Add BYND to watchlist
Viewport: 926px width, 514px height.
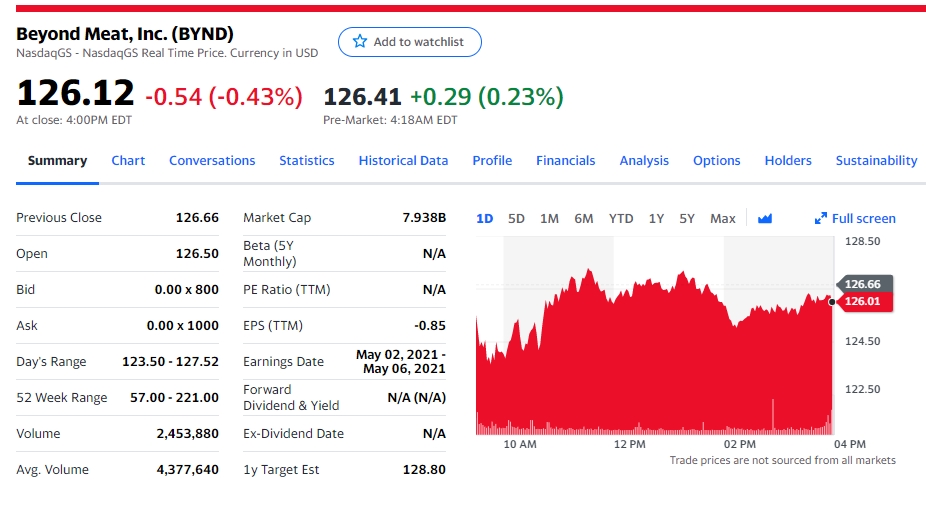[410, 42]
